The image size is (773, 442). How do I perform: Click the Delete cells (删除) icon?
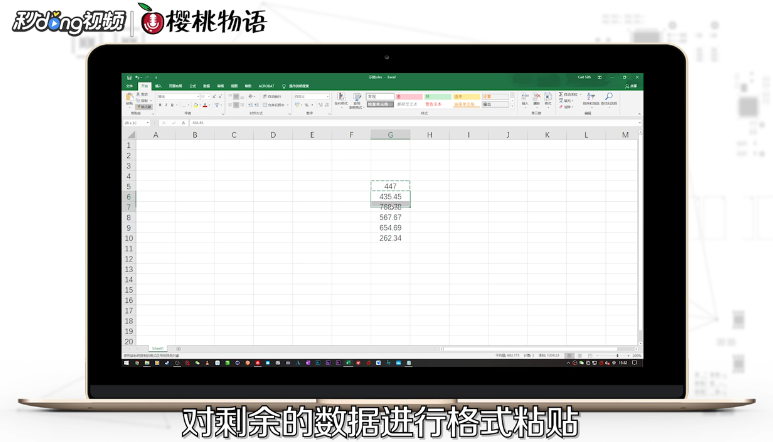click(x=536, y=99)
